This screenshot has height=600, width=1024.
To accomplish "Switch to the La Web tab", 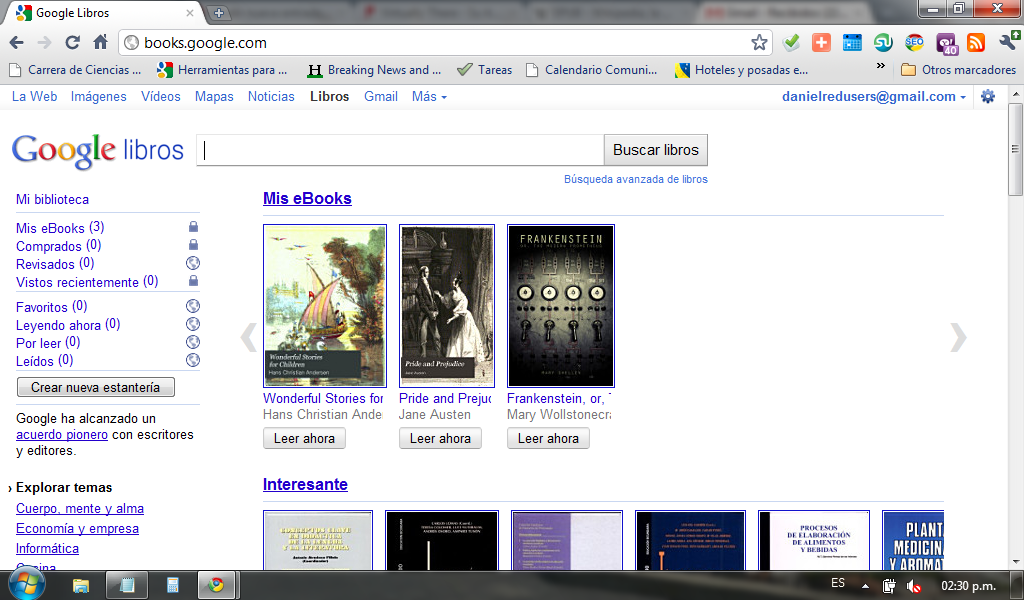I will (35, 97).
